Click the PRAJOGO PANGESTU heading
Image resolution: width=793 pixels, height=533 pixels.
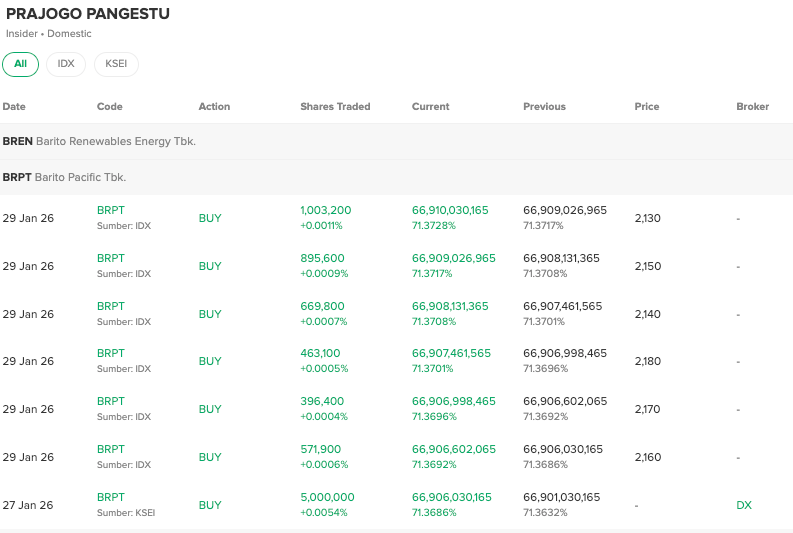[x=88, y=14]
